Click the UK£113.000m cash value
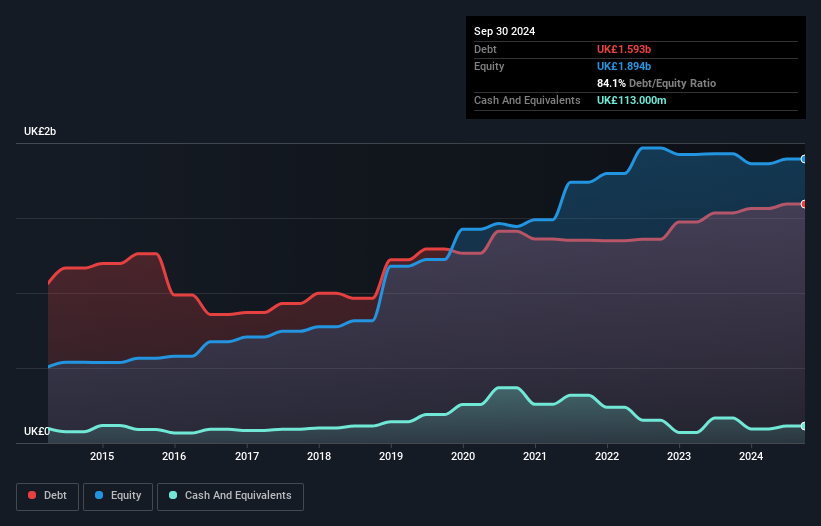 (631, 100)
